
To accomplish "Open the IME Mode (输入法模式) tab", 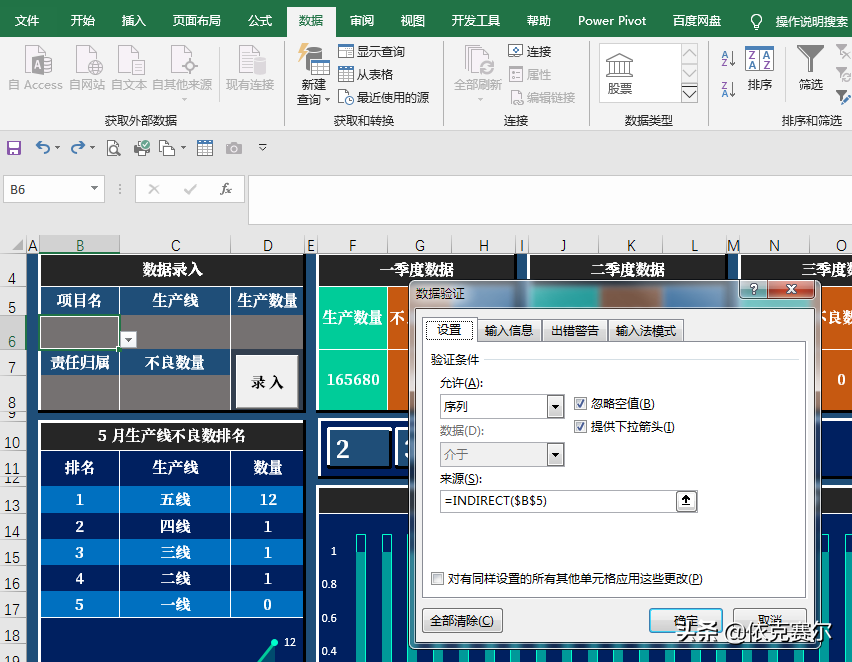I will click(646, 330).
